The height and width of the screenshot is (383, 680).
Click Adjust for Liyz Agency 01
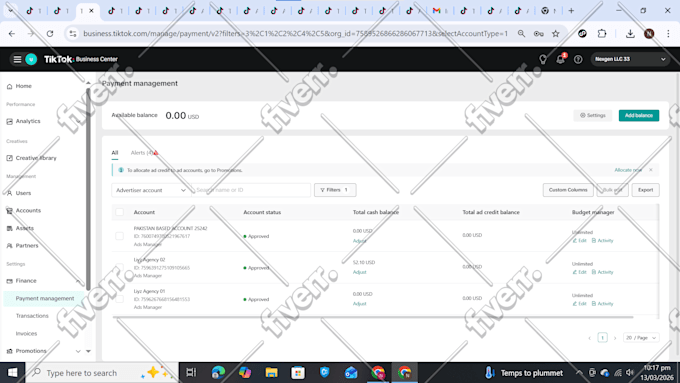tap(360, 304)
